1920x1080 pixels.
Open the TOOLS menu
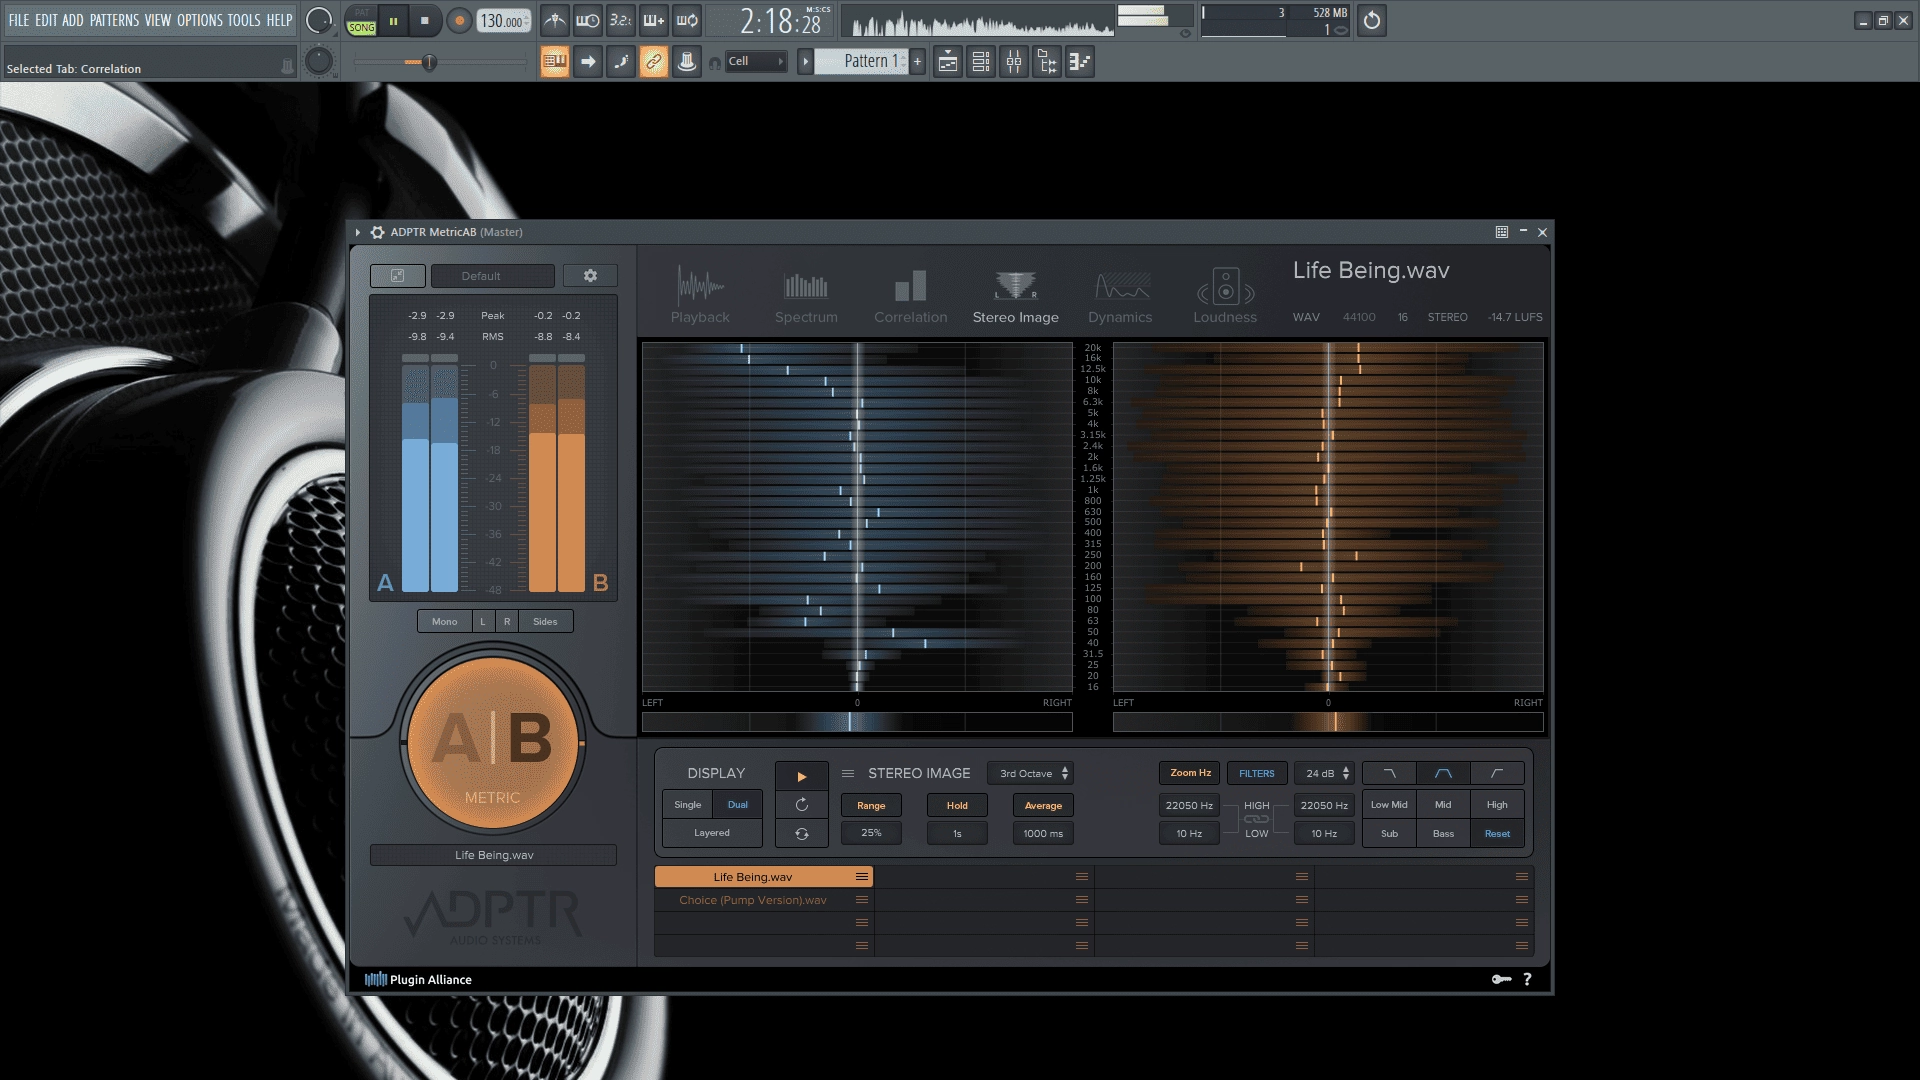point(243,20)
